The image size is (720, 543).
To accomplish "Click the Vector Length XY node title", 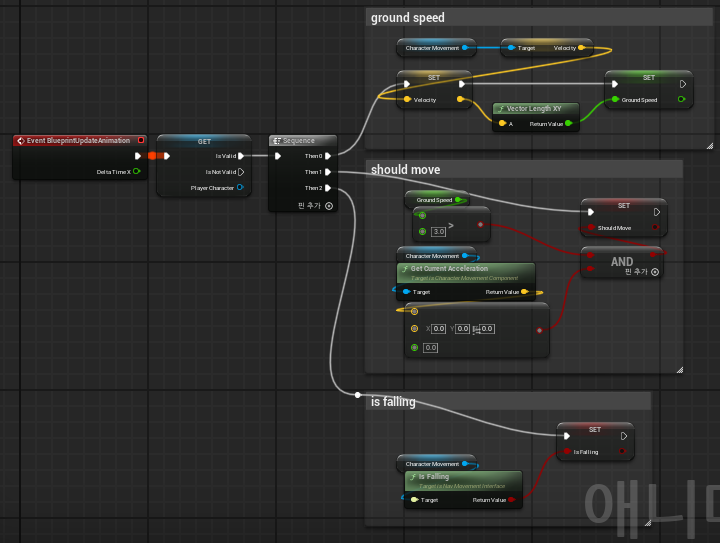I will [x=534, y=108].
